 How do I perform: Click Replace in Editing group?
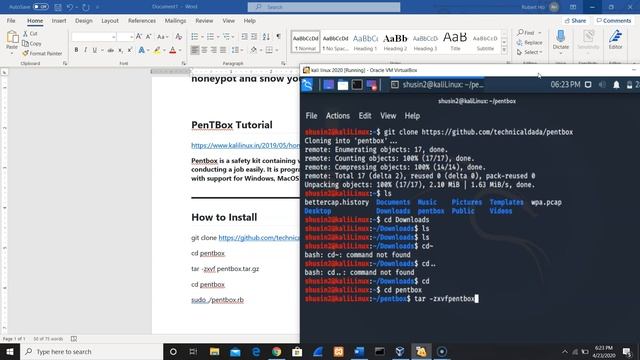click(x=529, y=42)
